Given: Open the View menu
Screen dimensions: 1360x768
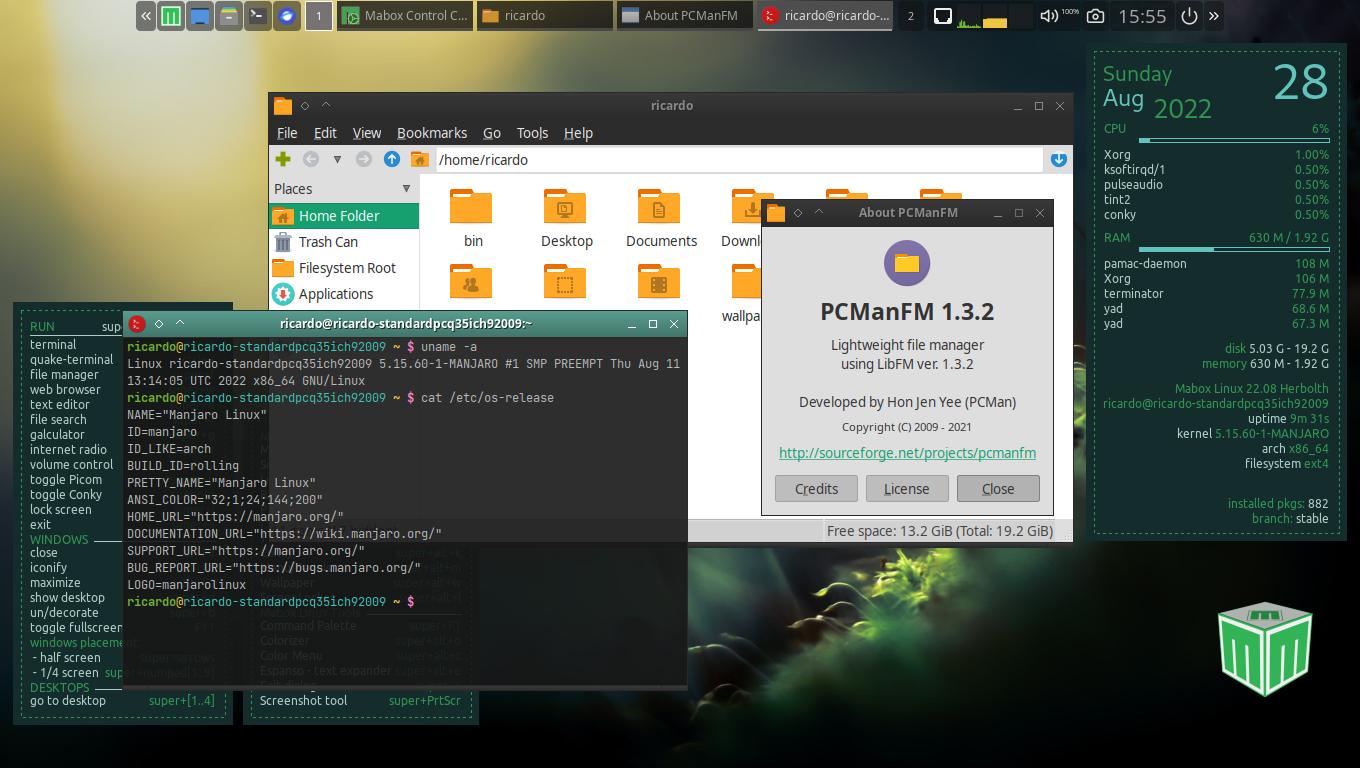Looking at the screenshot, I should coord(367,133).
